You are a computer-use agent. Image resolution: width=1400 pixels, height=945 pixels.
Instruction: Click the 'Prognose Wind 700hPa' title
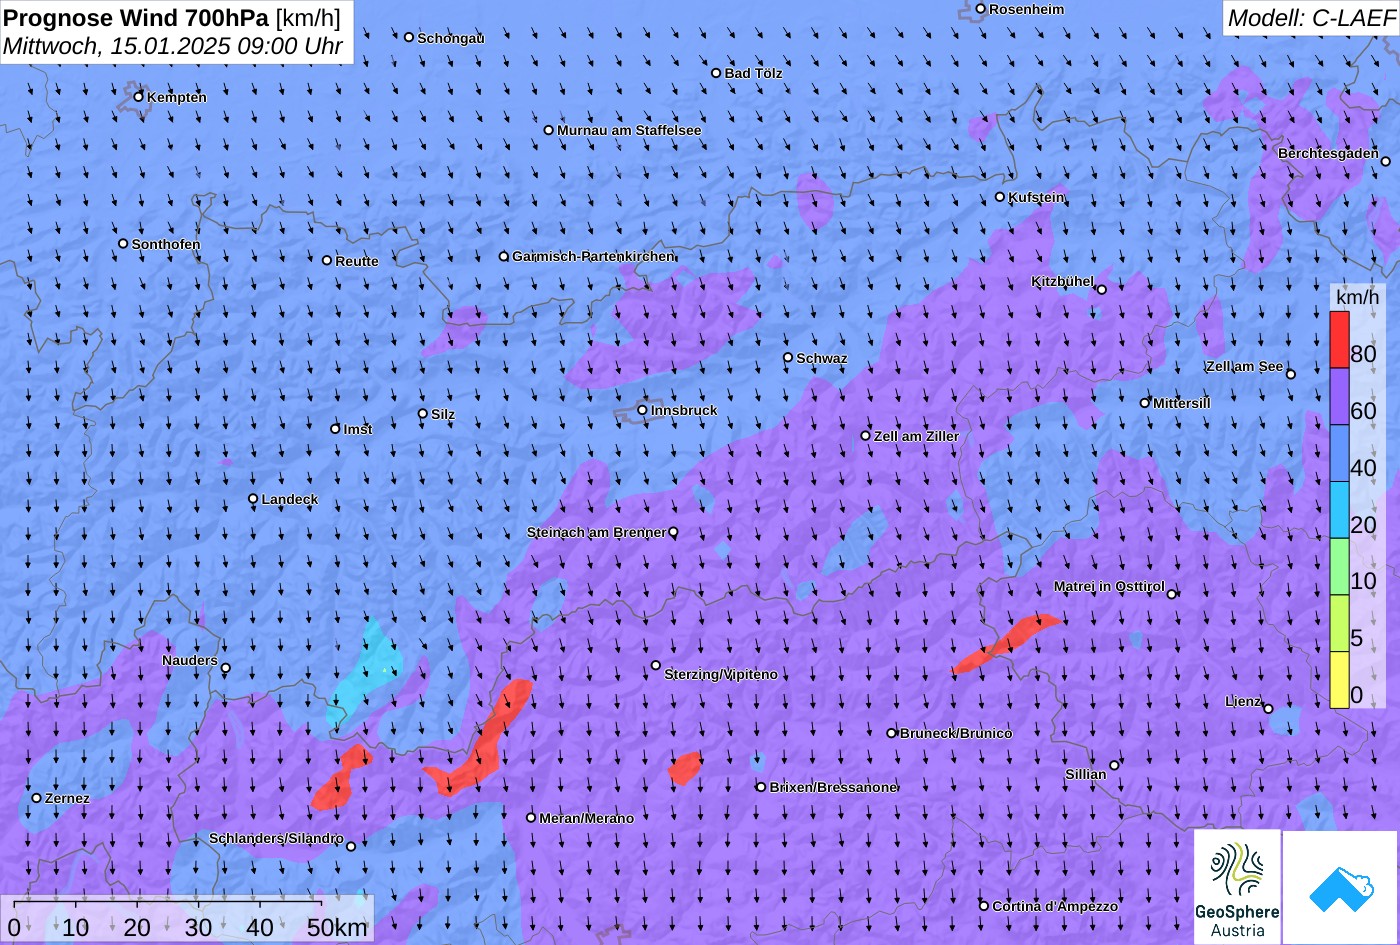(x=136, y=17)
